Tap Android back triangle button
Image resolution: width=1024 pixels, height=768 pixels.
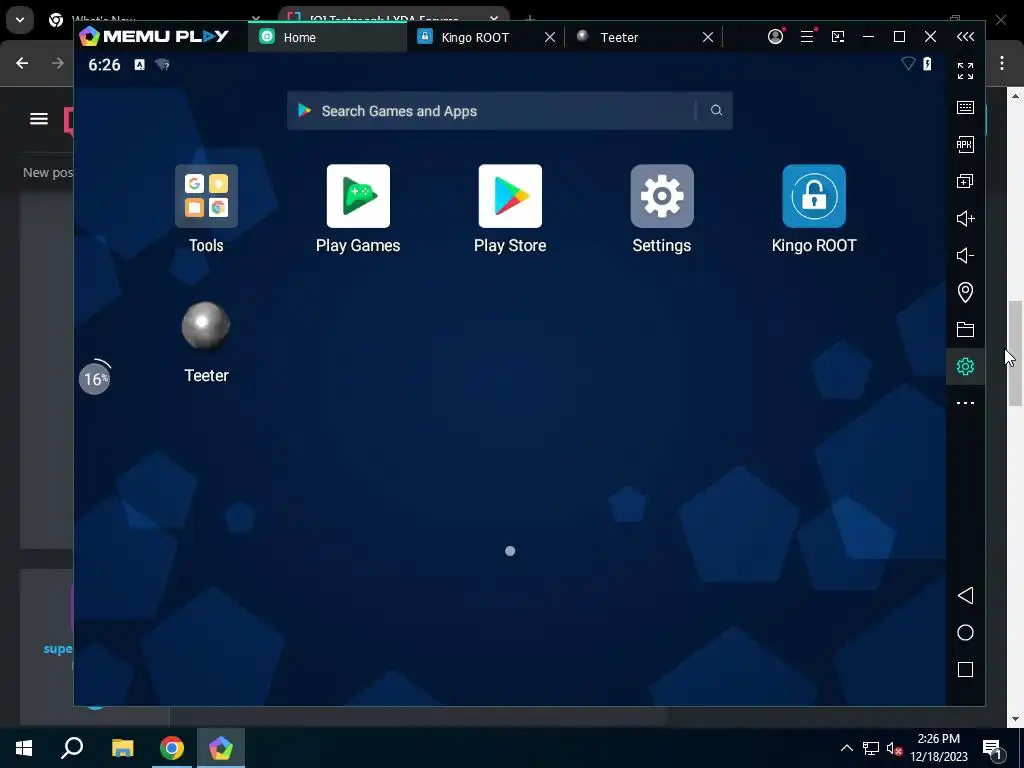point(965,596)
